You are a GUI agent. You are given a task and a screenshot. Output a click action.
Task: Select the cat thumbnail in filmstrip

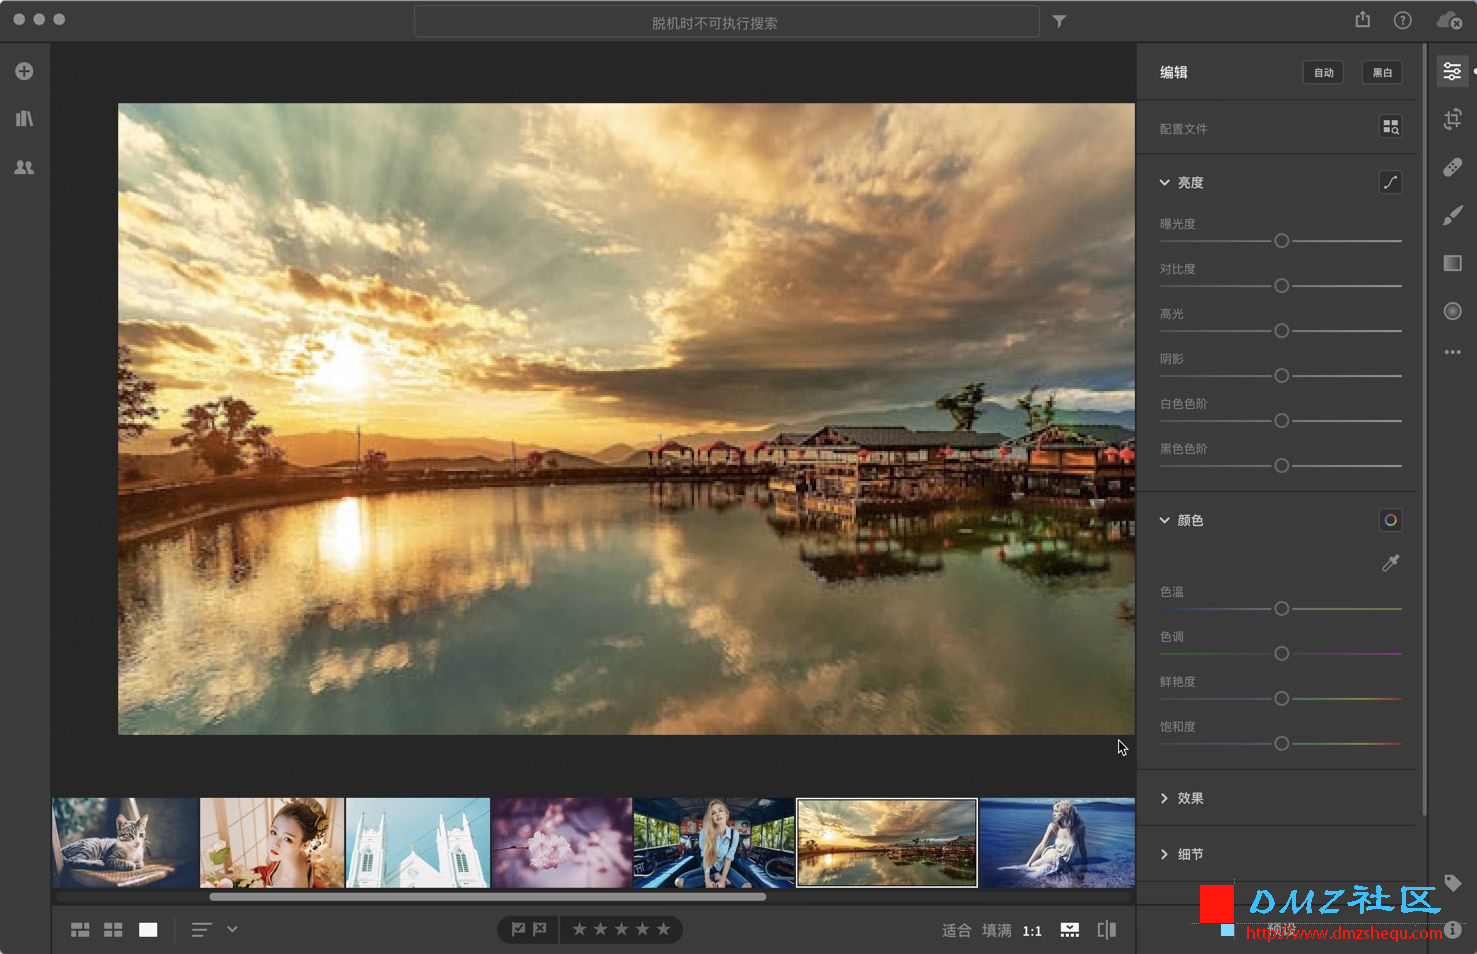pyautogui.click(x=125, y=843)
